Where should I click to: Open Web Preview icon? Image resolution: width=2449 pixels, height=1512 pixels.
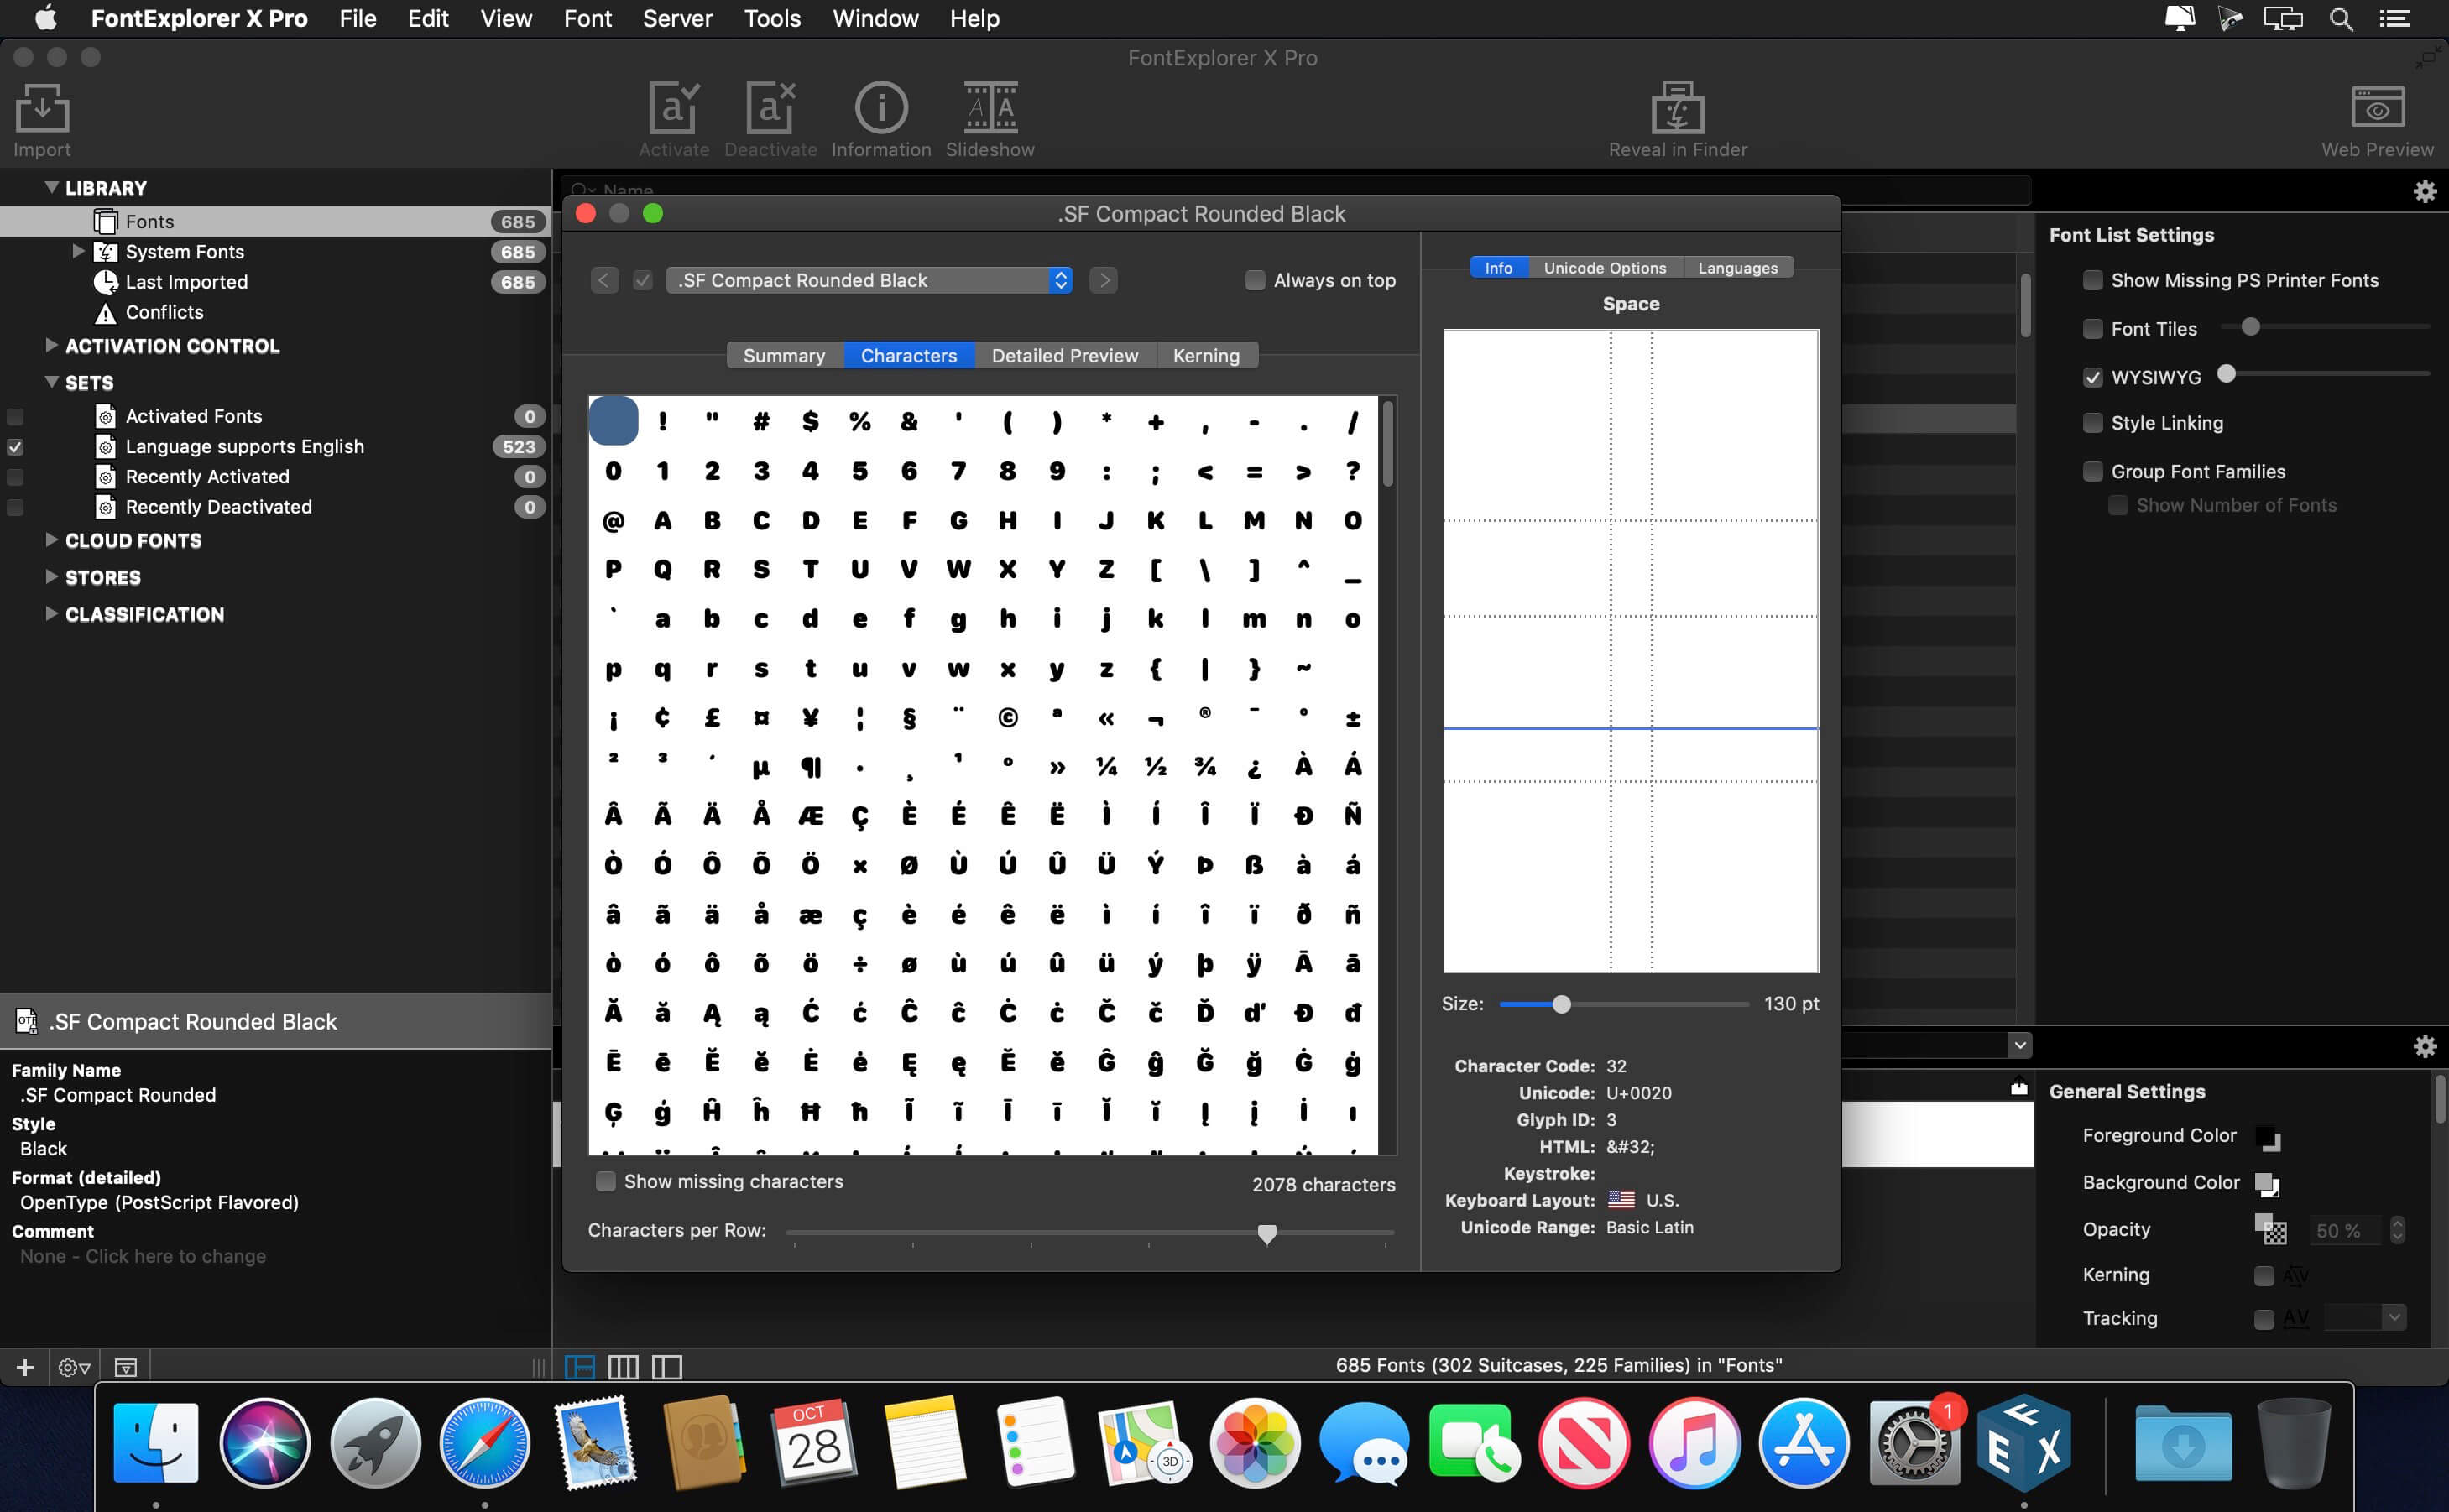point(2377,108)
